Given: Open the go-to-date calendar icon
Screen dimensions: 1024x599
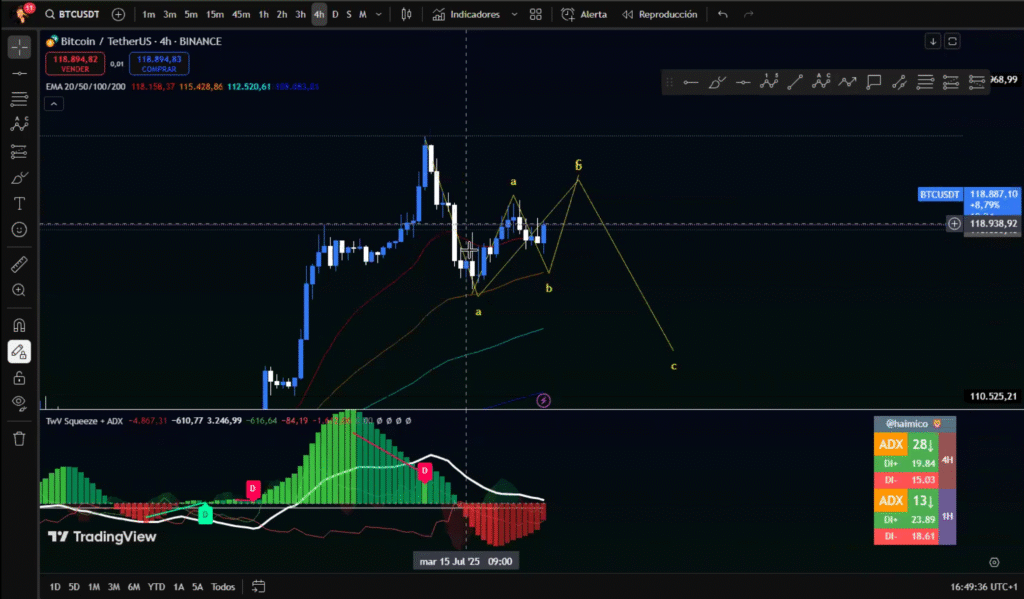Looking at the screenshot, I should coord(259,587).
